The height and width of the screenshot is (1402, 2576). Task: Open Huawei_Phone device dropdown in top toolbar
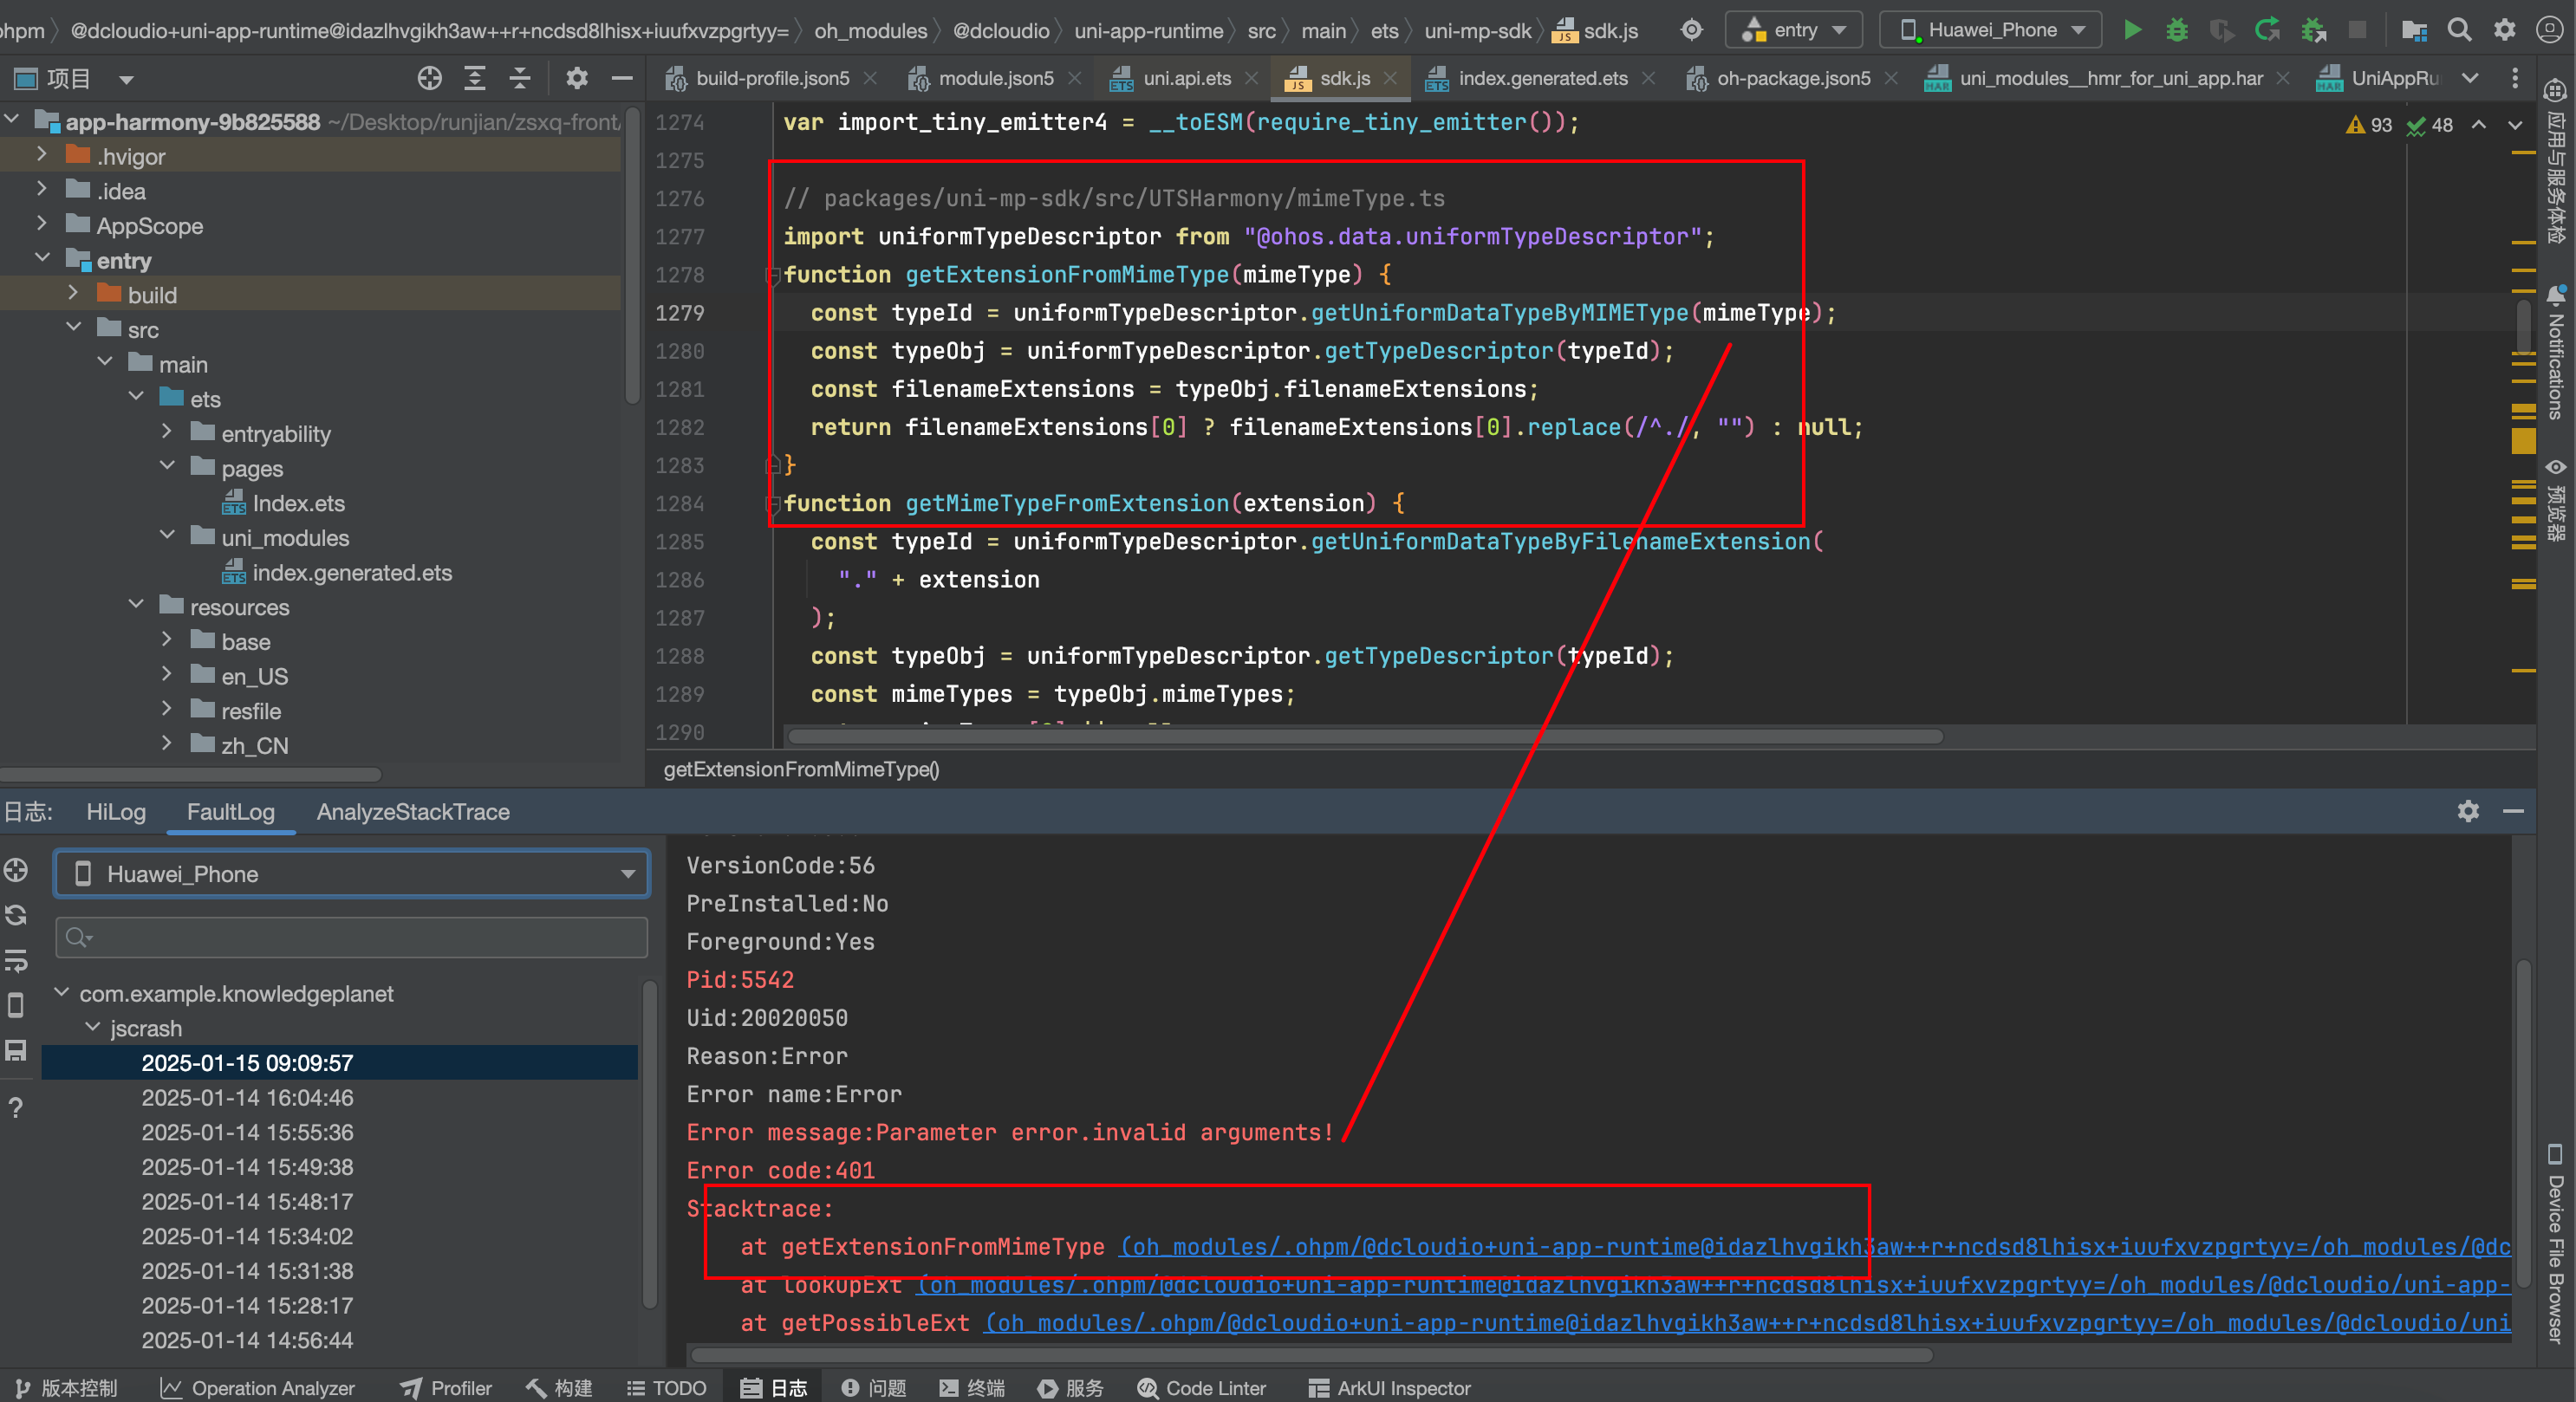pyautogui.click(x=1990, y=30)
